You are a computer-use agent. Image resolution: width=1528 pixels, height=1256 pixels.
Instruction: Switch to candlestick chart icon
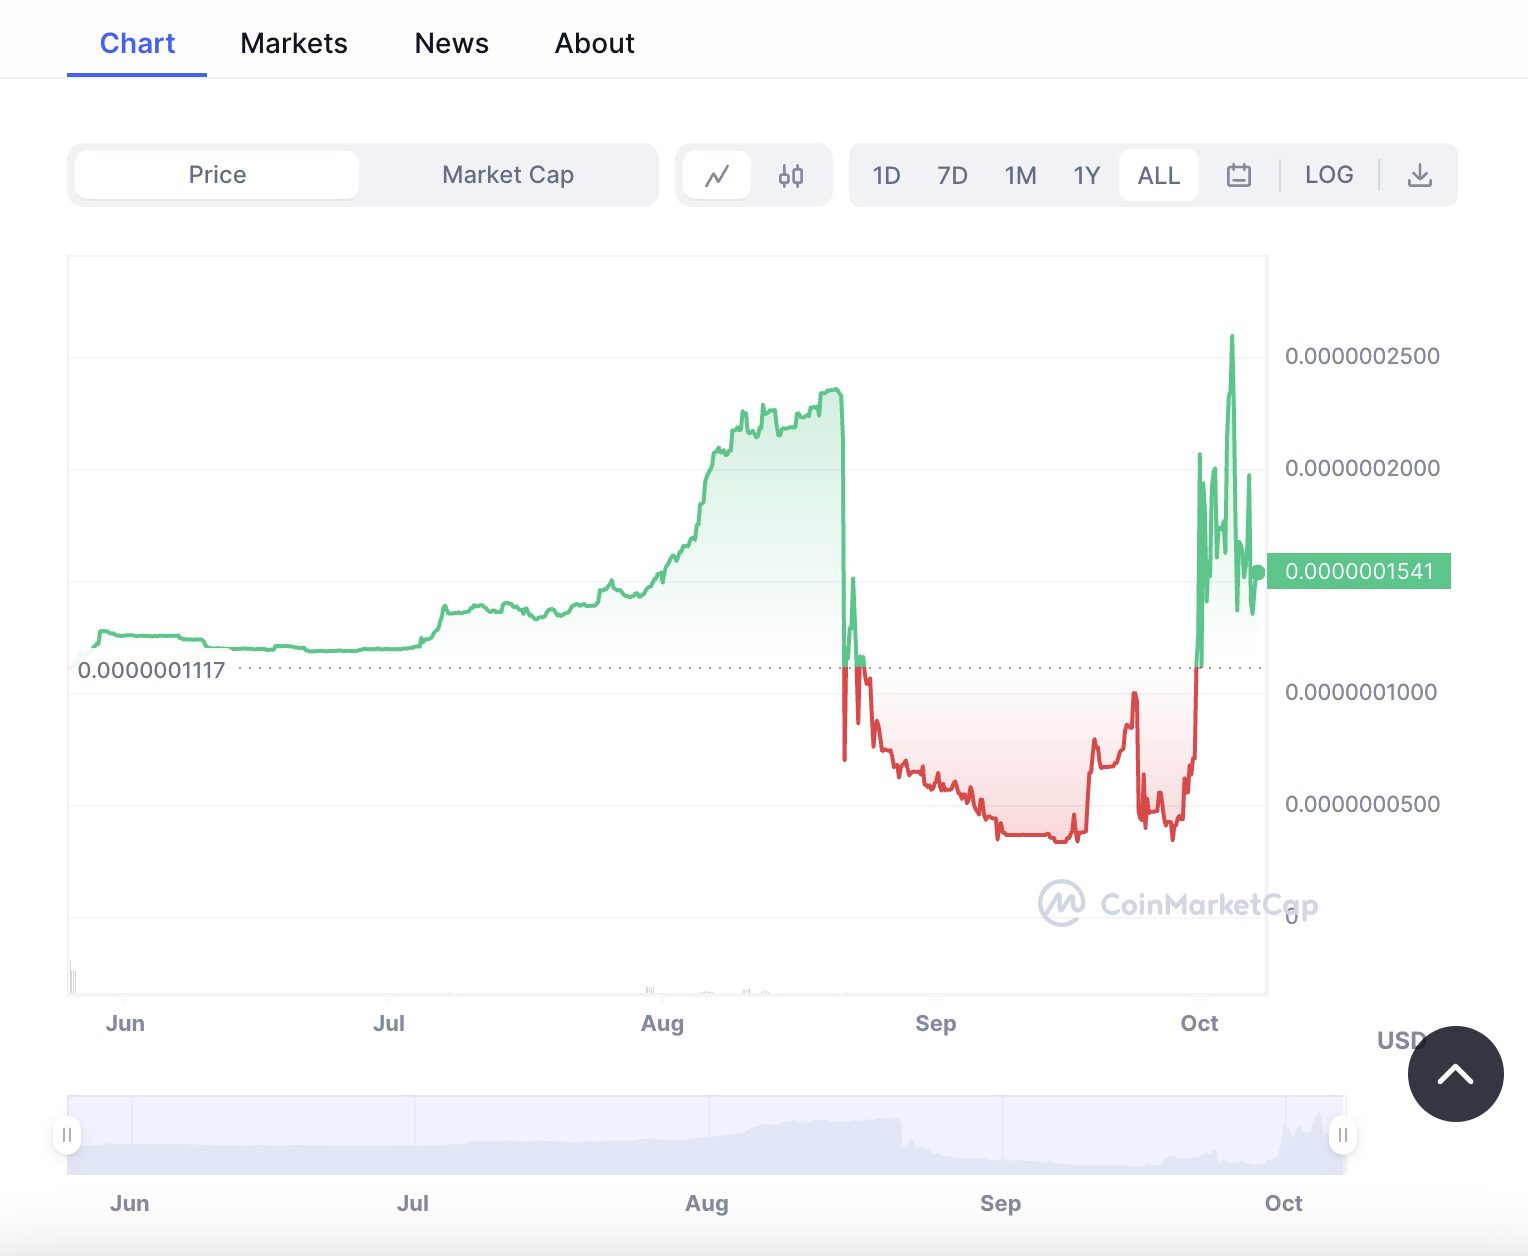pos(791,176)
